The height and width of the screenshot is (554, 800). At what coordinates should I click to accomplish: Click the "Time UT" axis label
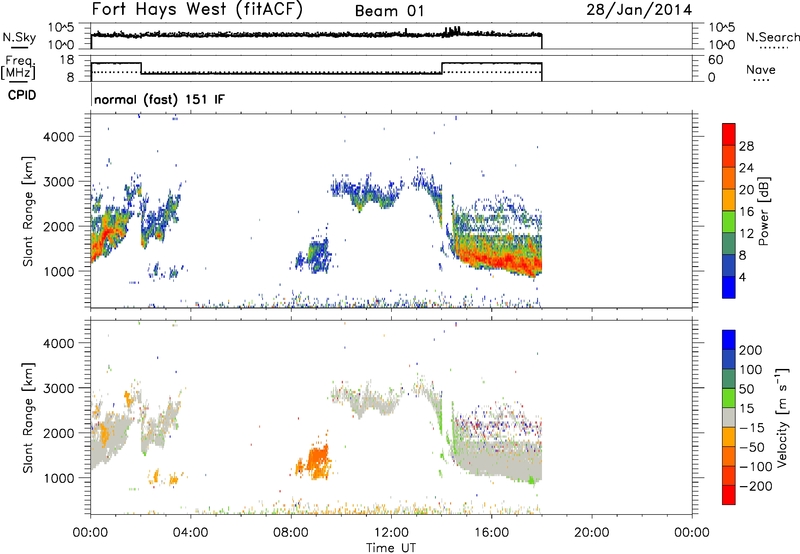click(391, 548)
